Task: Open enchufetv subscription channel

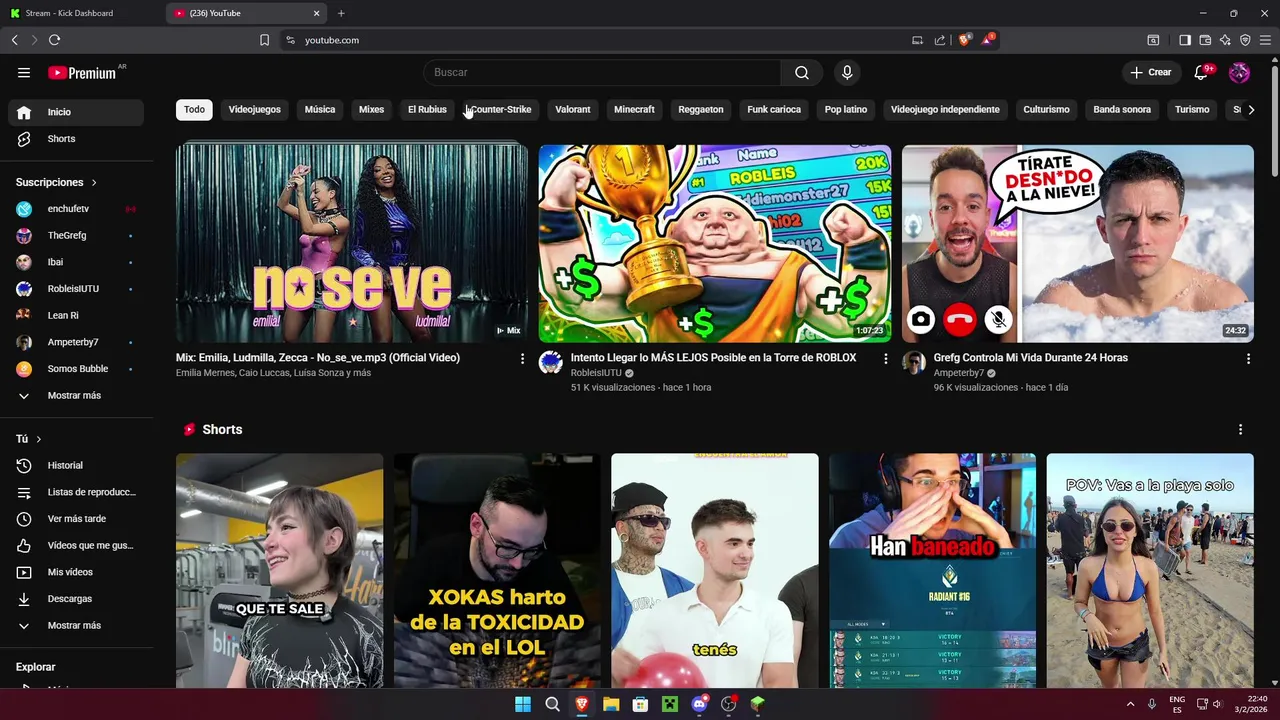Action: pyautogui.click(x=76, y=209)
